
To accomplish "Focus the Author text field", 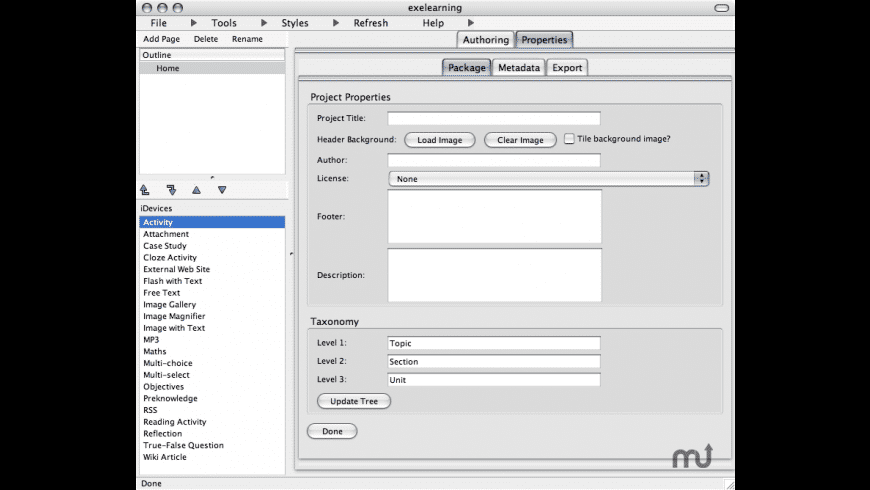I will [x=494, y=160].
